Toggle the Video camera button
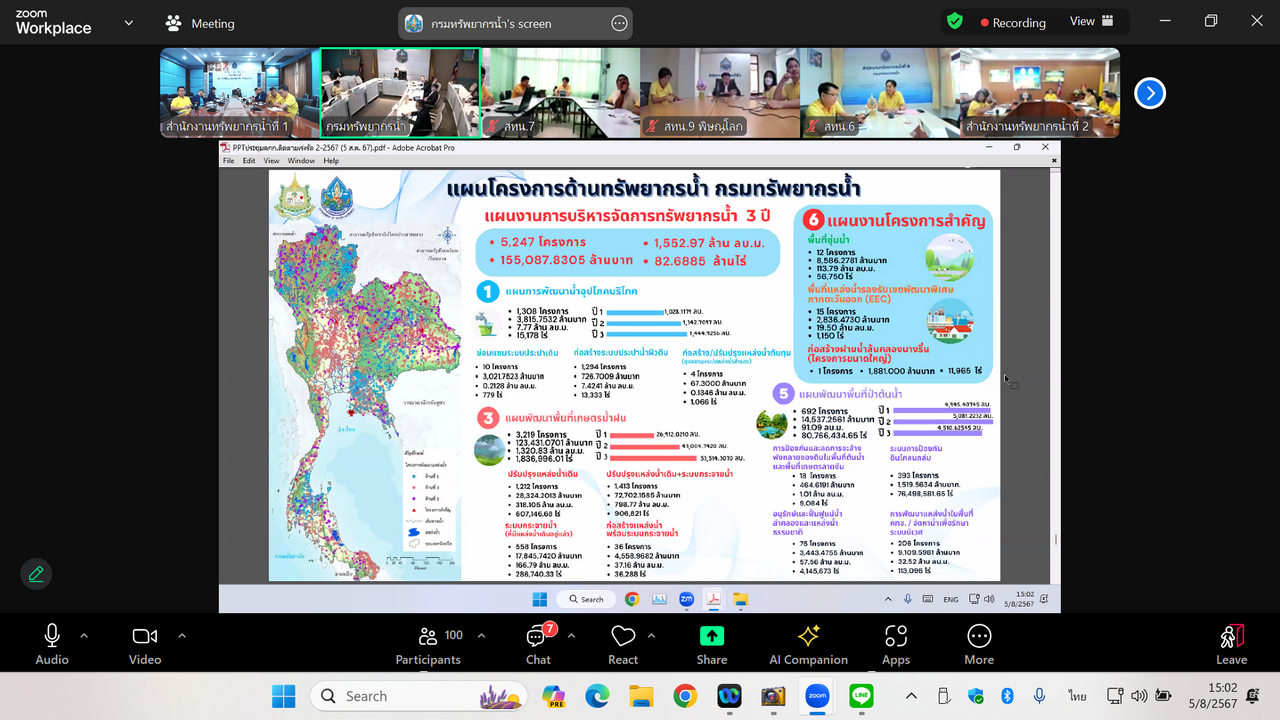Image resolution: width=1280 pixels, height=720 pixels. (x=145, y=643)
